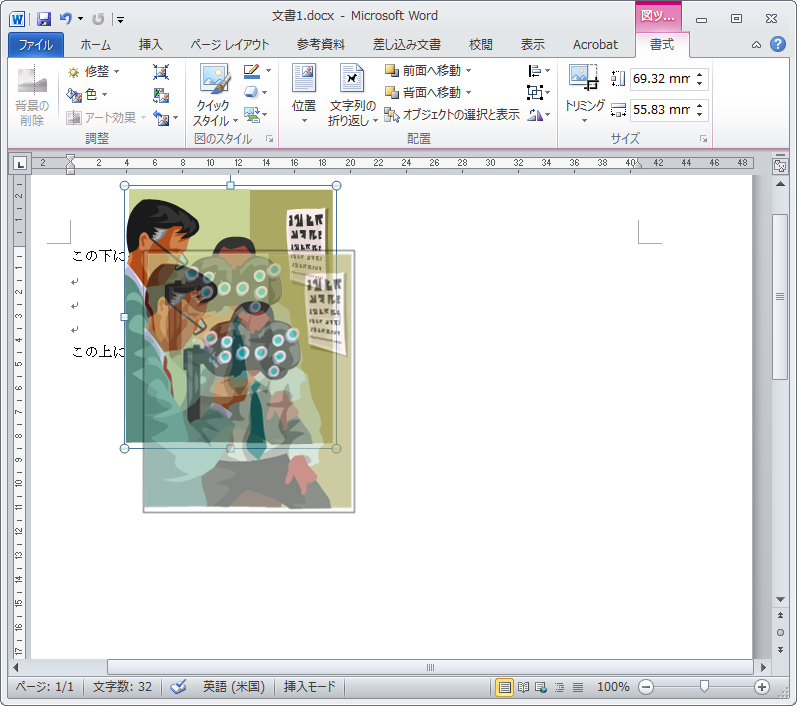801x714 pixels.
Task: Click the Undo arrow icon
Action: pyautogui.click(x=66, y=18)
